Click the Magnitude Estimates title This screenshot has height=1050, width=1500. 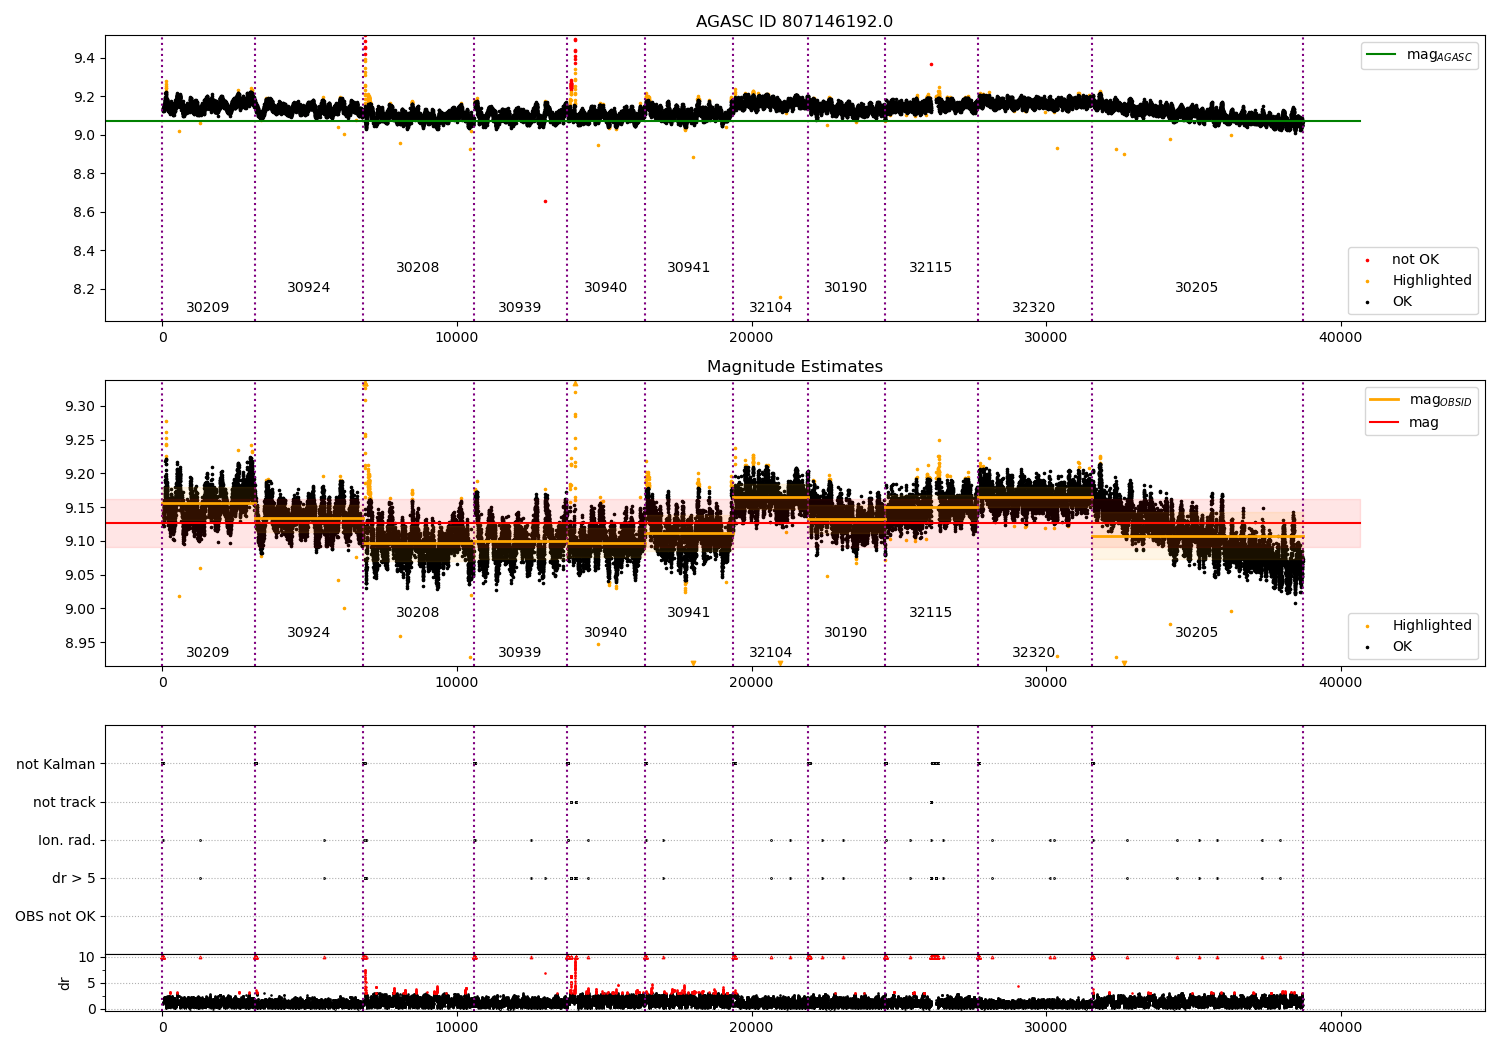point(794,367)
